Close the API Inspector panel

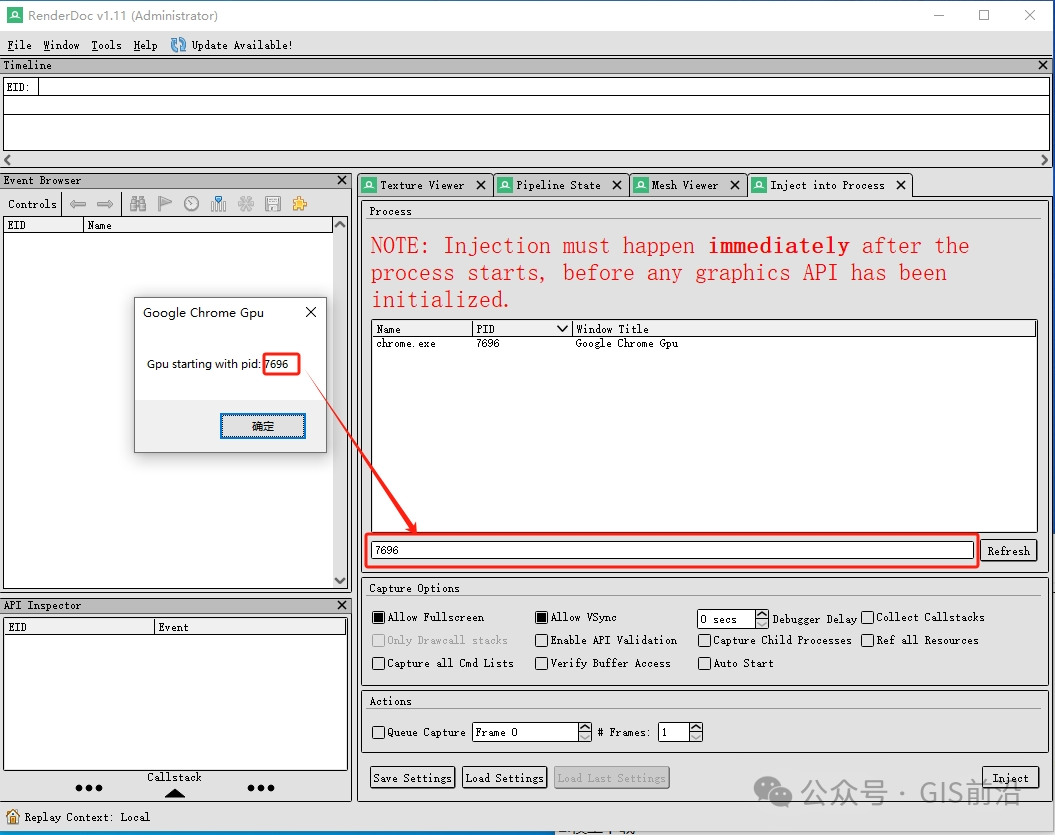[x=342, y=605]
